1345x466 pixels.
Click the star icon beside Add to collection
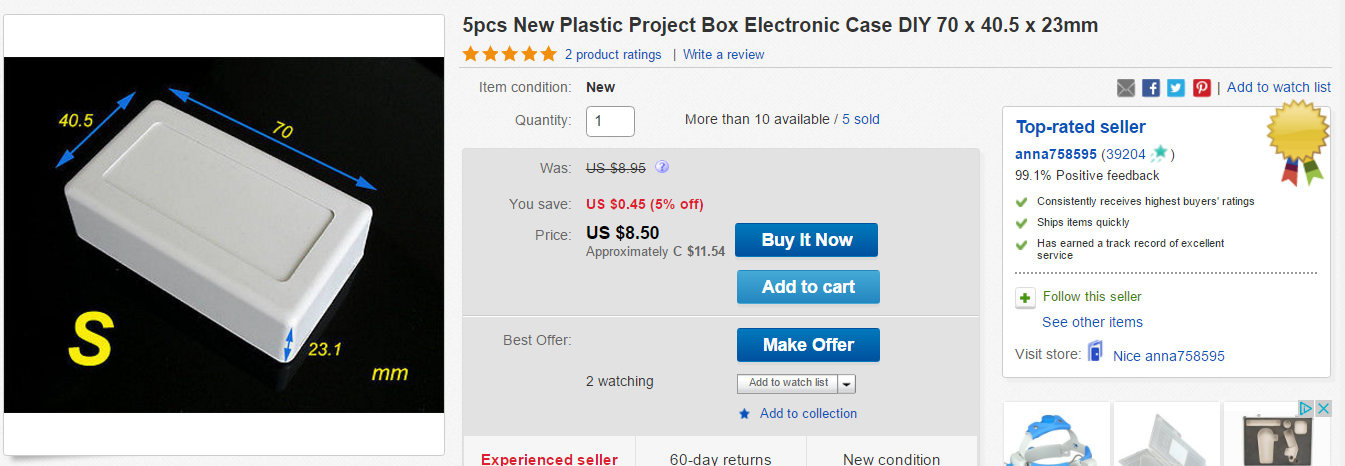click(x=744, y=414)
